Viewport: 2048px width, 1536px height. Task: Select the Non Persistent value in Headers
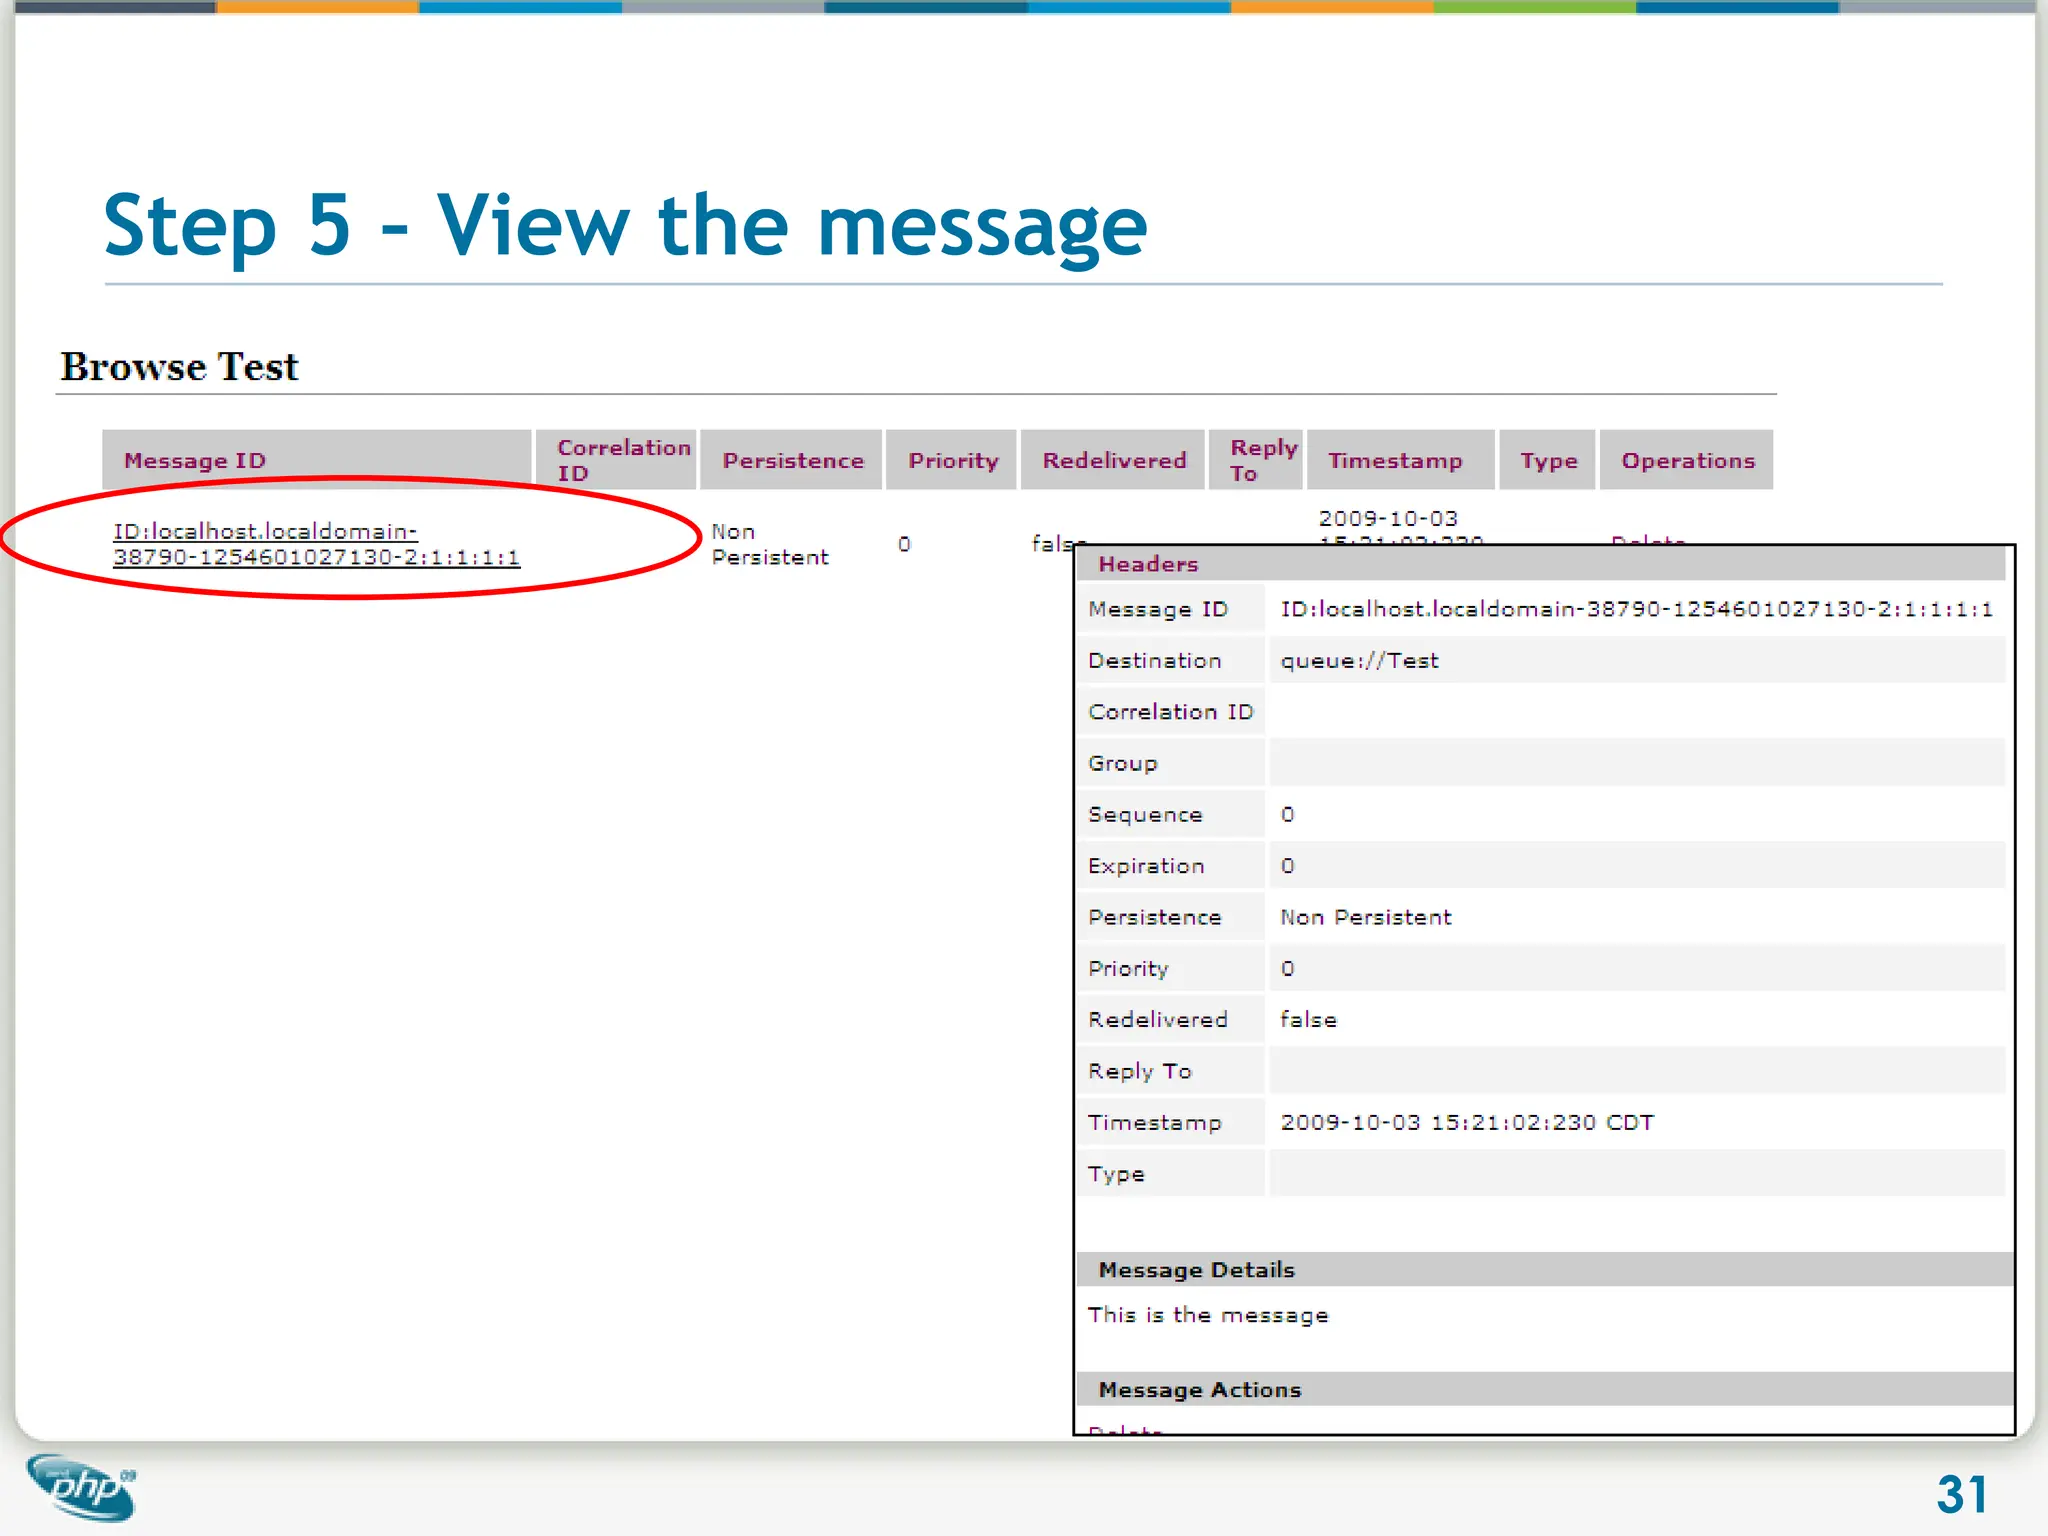1365,917
